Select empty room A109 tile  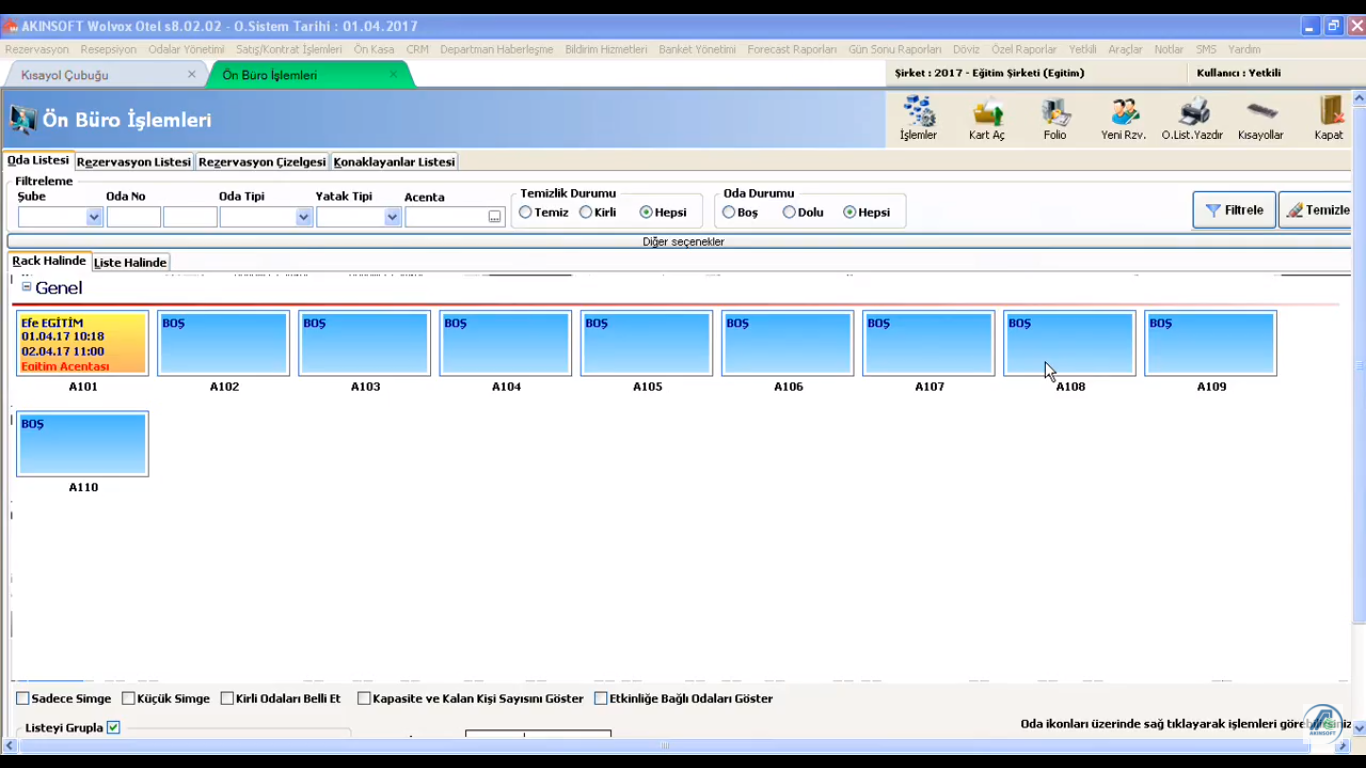coord(1211,343)
